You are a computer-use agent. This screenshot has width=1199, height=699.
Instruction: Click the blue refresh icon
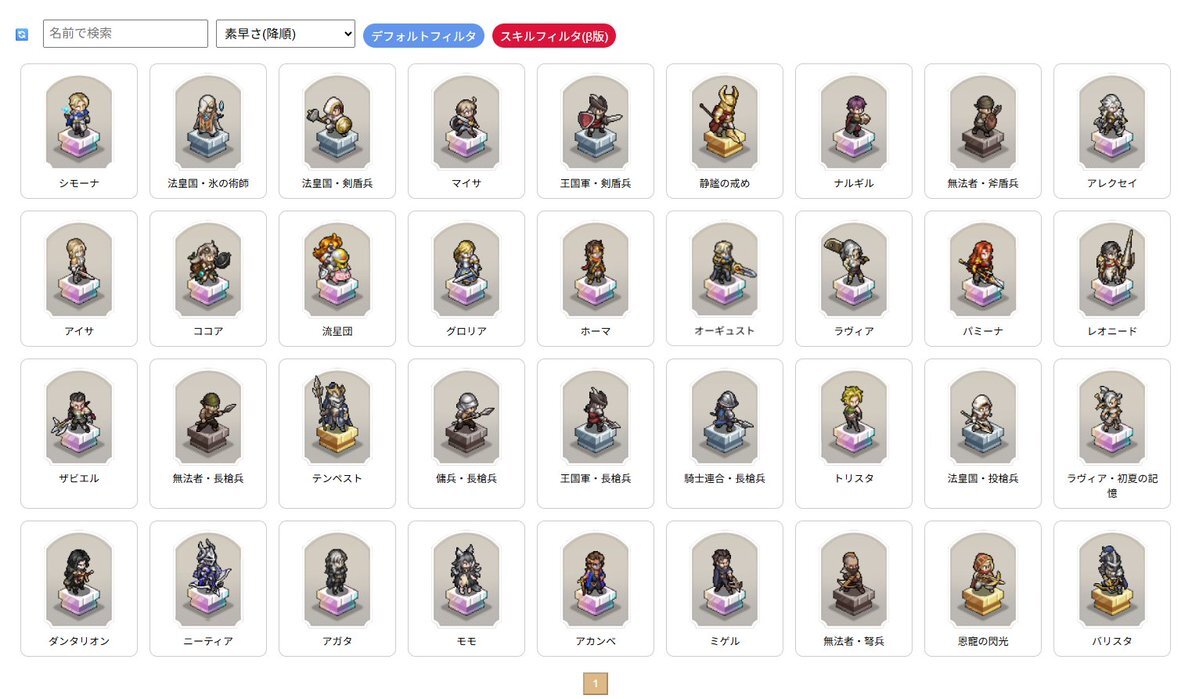[x=21, y=34]
